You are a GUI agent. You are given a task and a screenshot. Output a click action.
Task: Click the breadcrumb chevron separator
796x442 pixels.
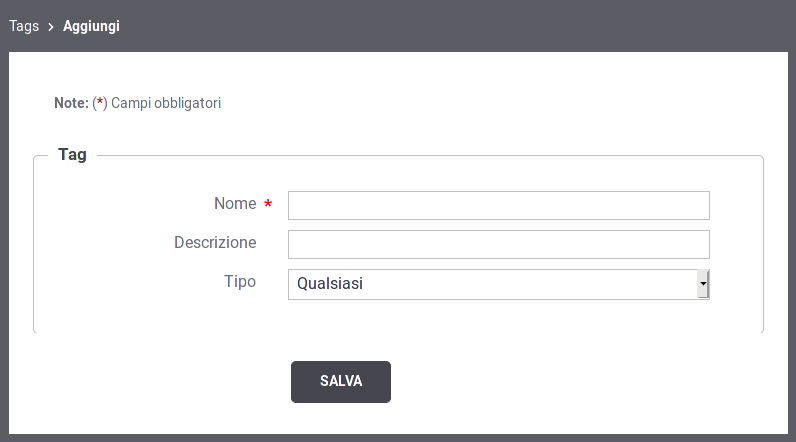pyautogui.click(x=51, y=27)
